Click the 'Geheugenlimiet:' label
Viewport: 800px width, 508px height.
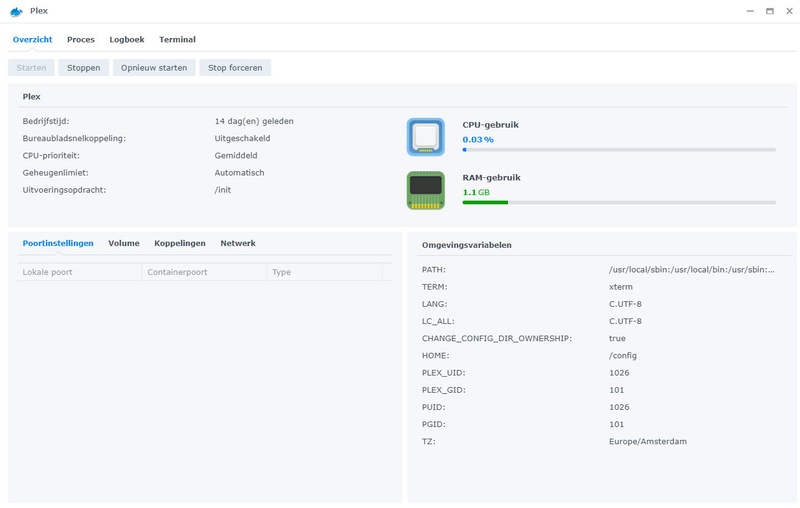(x=56, y=173)
